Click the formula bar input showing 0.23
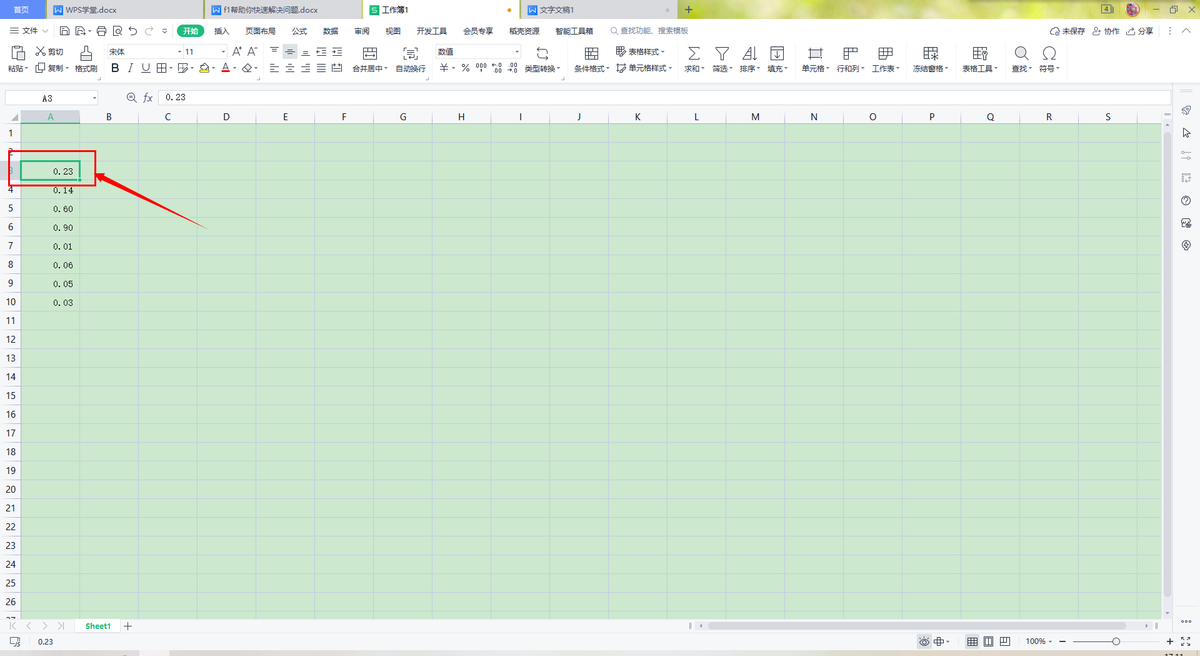This screenshot has height=656, width=1200. point(664,98)
